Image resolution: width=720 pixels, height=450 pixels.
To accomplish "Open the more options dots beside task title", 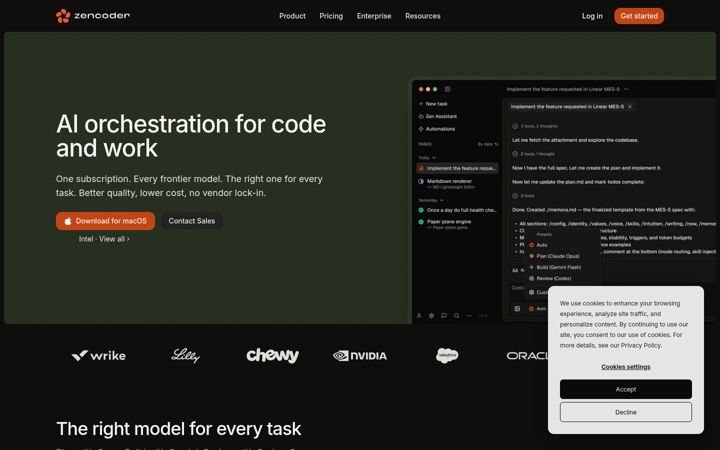I will pyautogui.click(x=626, y=89).
